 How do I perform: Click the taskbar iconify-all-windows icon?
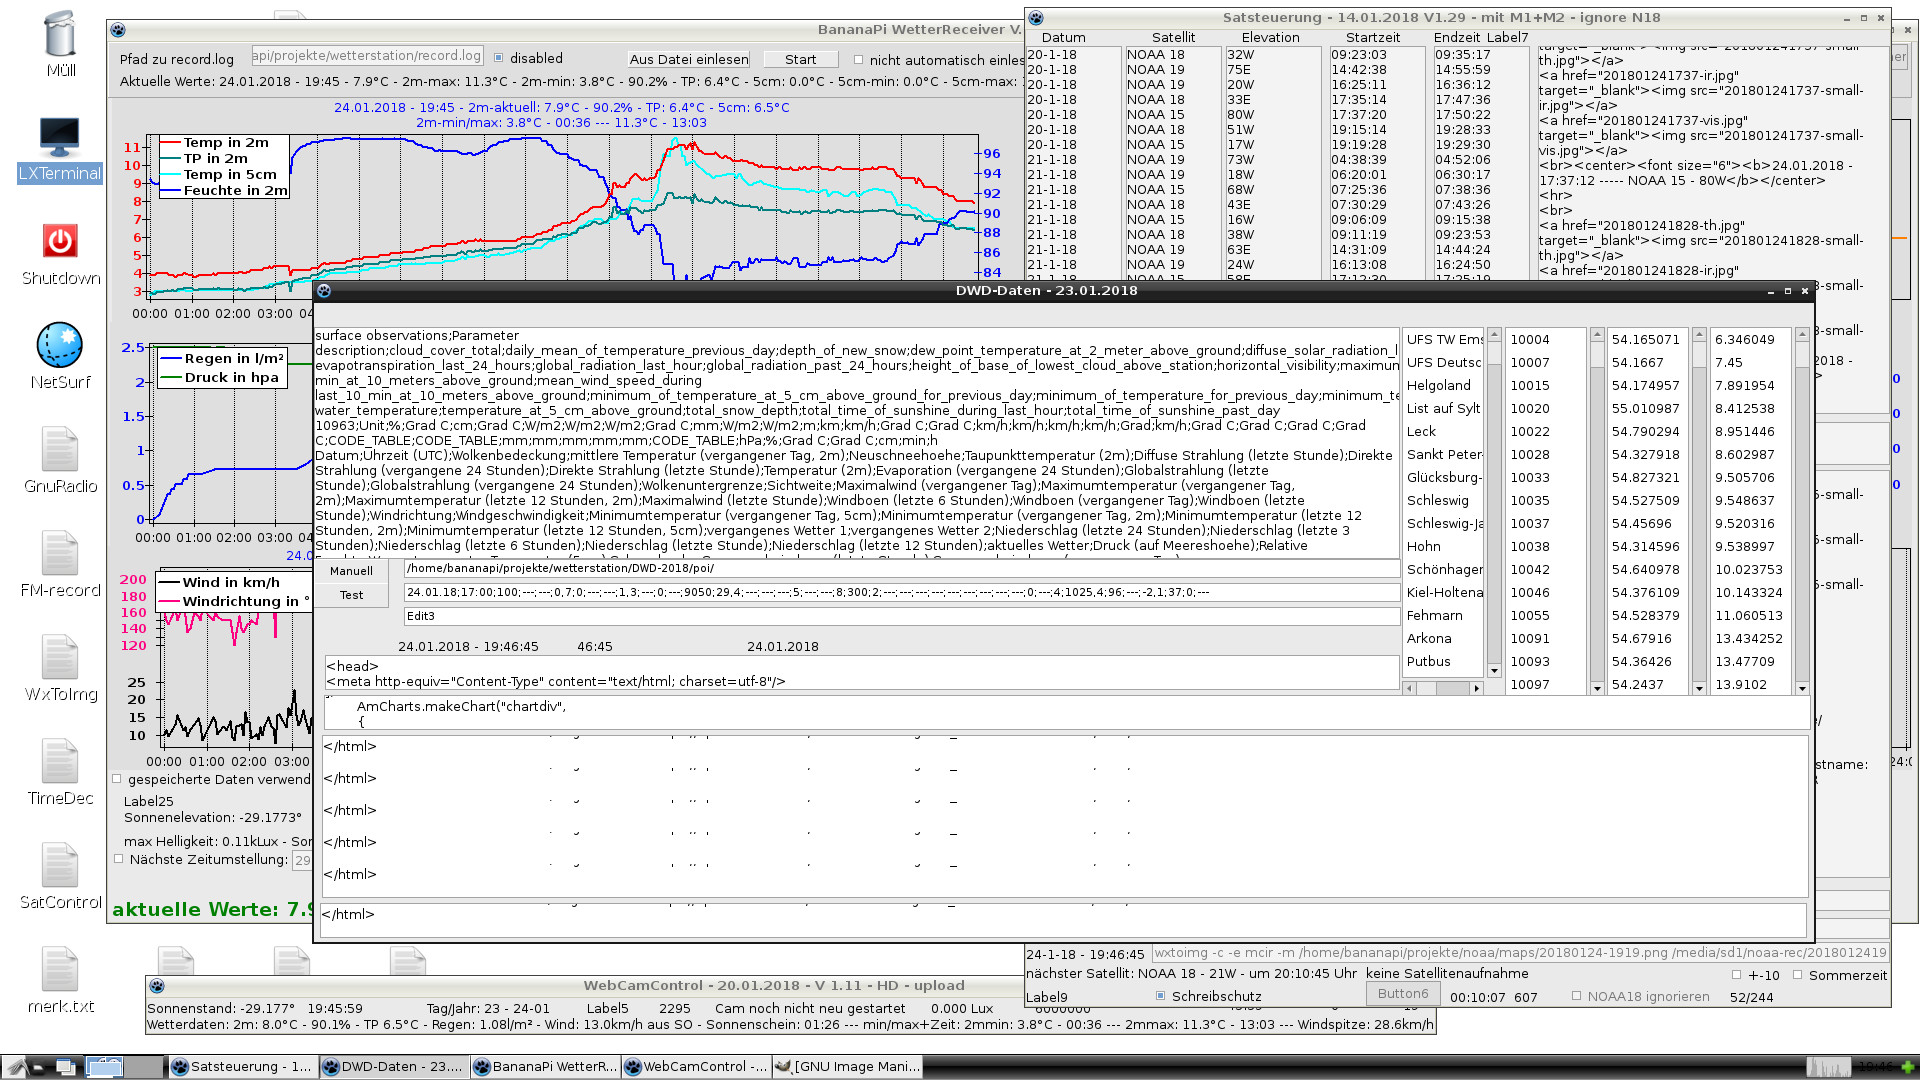click(x=39, y=1067)
